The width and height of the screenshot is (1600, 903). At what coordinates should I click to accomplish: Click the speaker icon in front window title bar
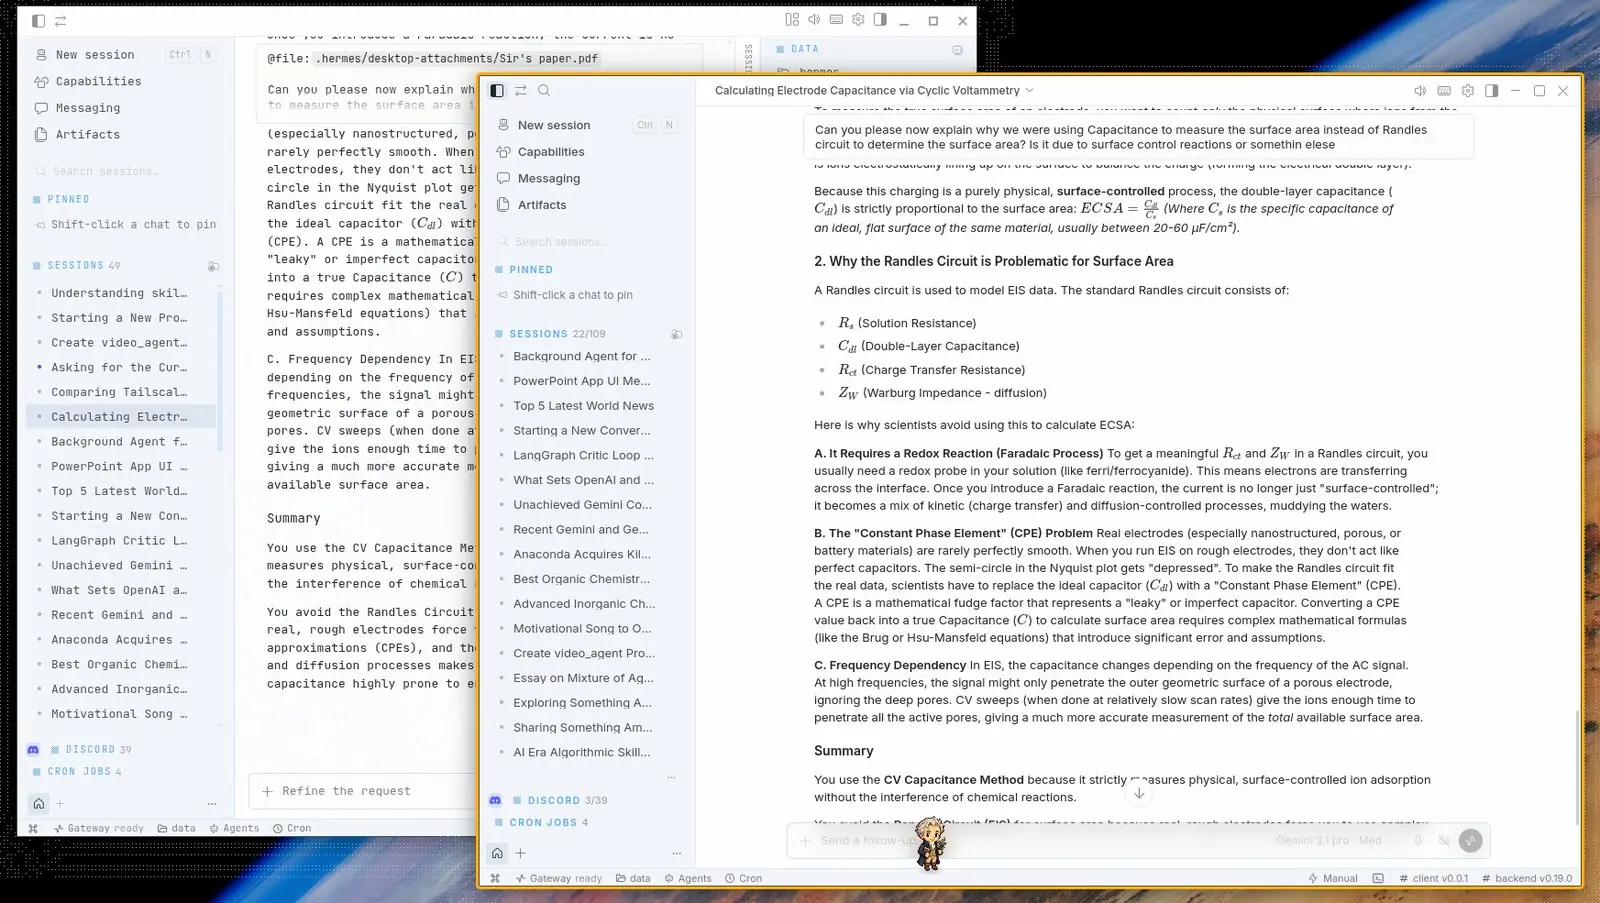pos(1420,90)
